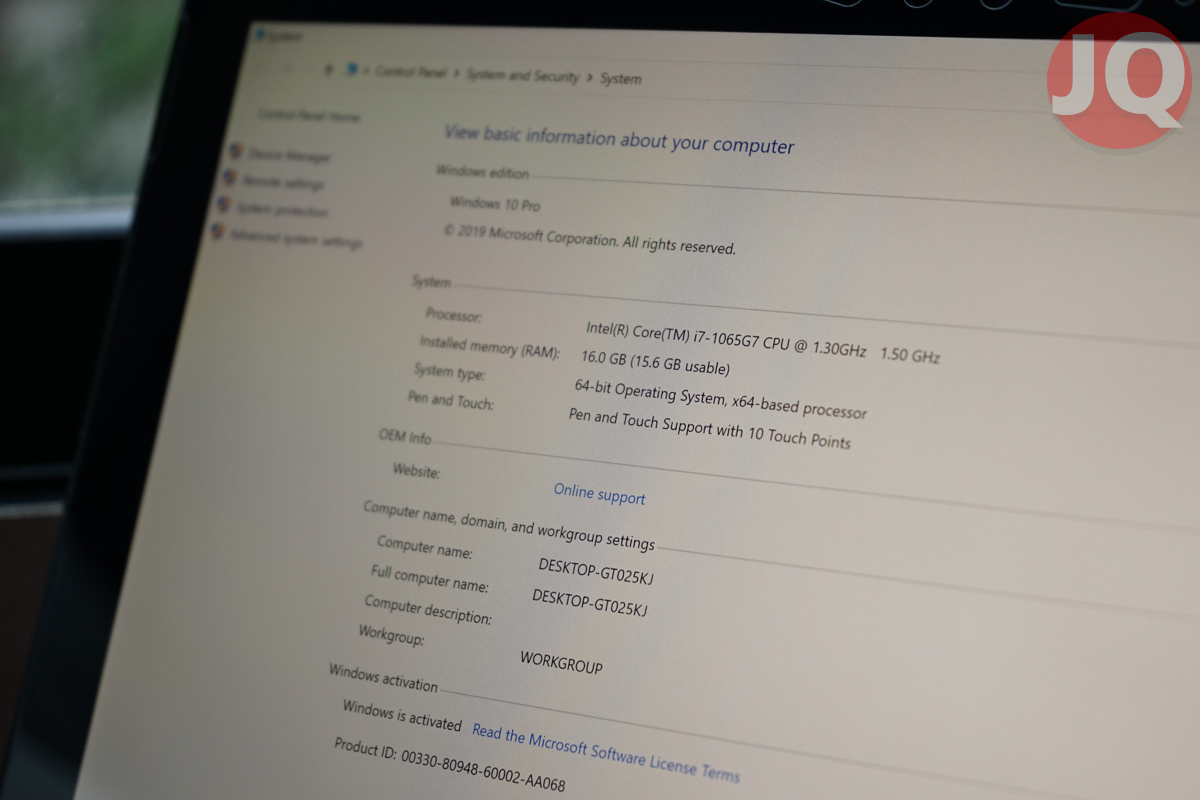Viewport: 1200px width, 800px height.
Task: Select 'Product ID: 00330-80948-60002-AA068' text
Action: 449,763
